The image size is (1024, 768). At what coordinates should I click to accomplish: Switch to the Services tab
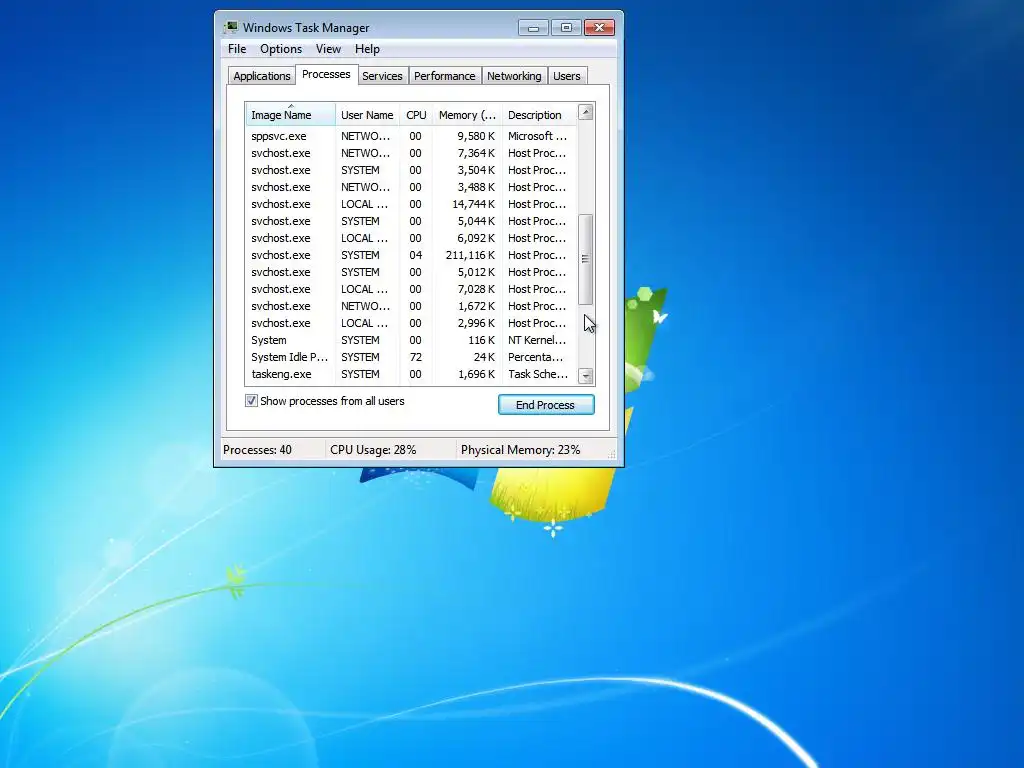click(382, 76)
